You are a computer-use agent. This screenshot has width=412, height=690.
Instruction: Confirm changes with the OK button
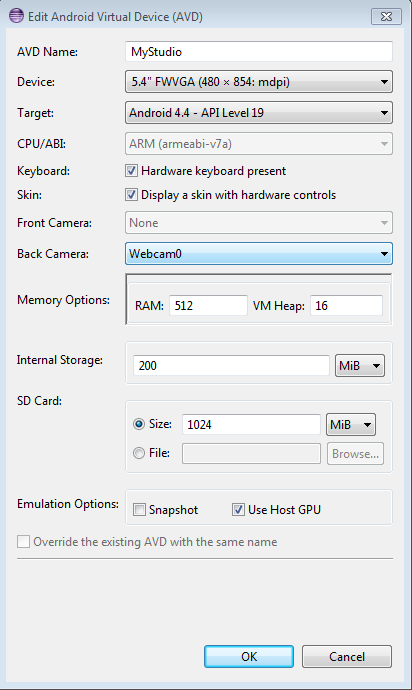[x=249, y=657]
